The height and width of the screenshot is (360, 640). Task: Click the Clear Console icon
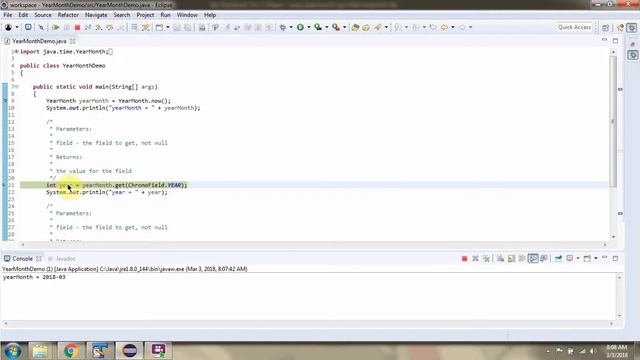(500, 258)
